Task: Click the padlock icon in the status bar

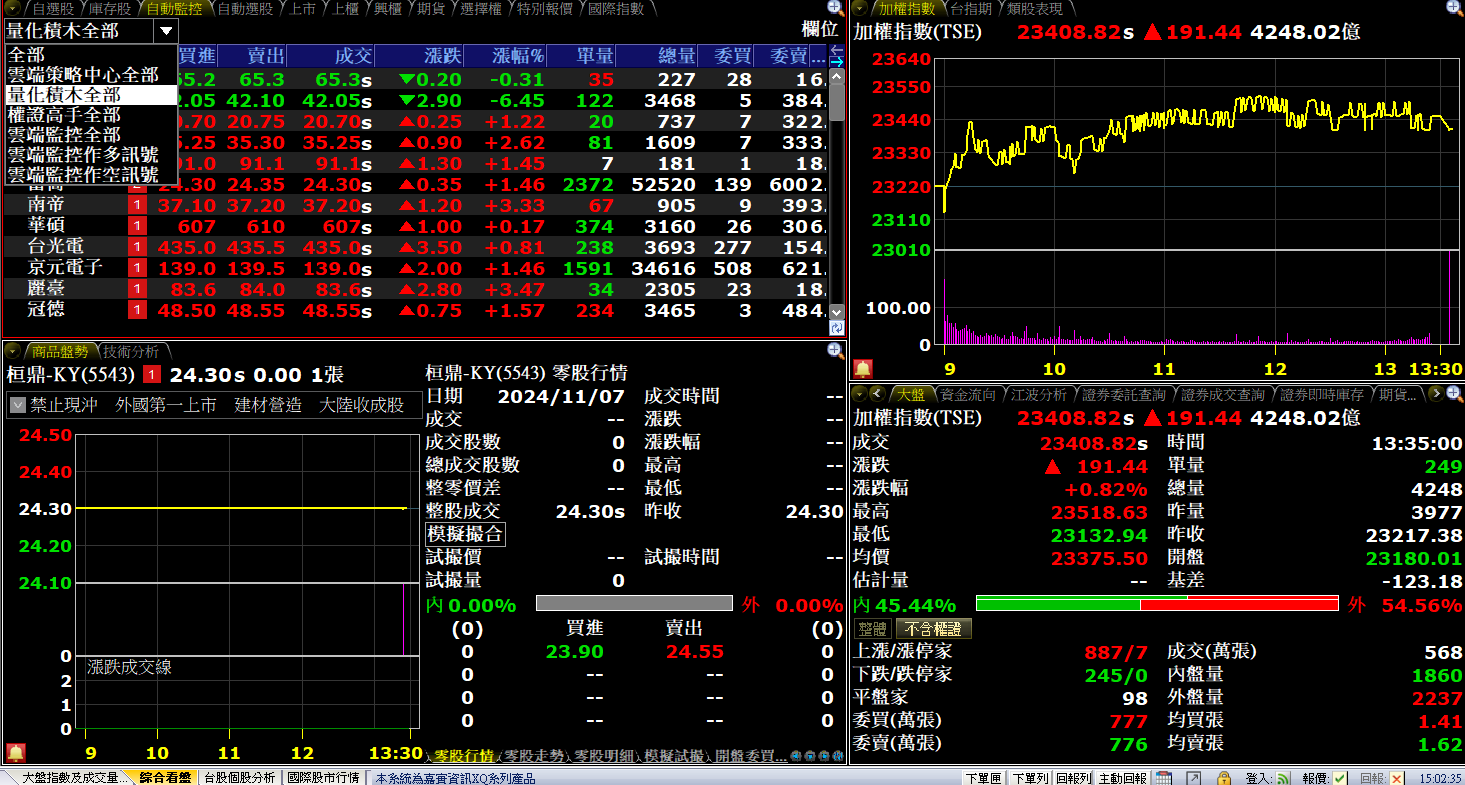Action: (x=1223, y=777)
